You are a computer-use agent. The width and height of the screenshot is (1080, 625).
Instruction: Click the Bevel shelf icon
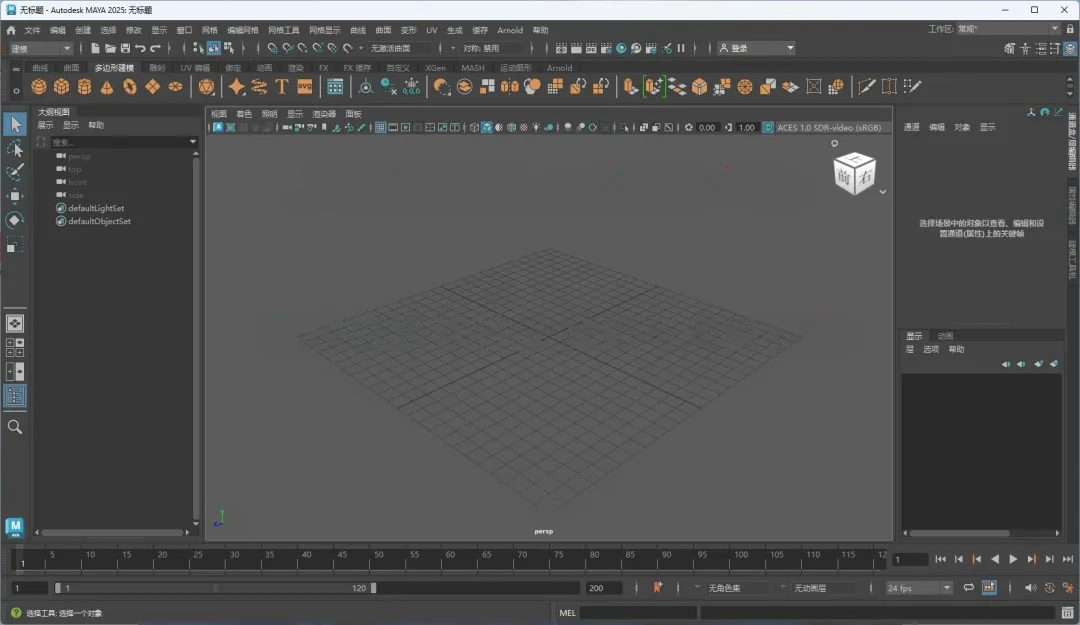700,87
